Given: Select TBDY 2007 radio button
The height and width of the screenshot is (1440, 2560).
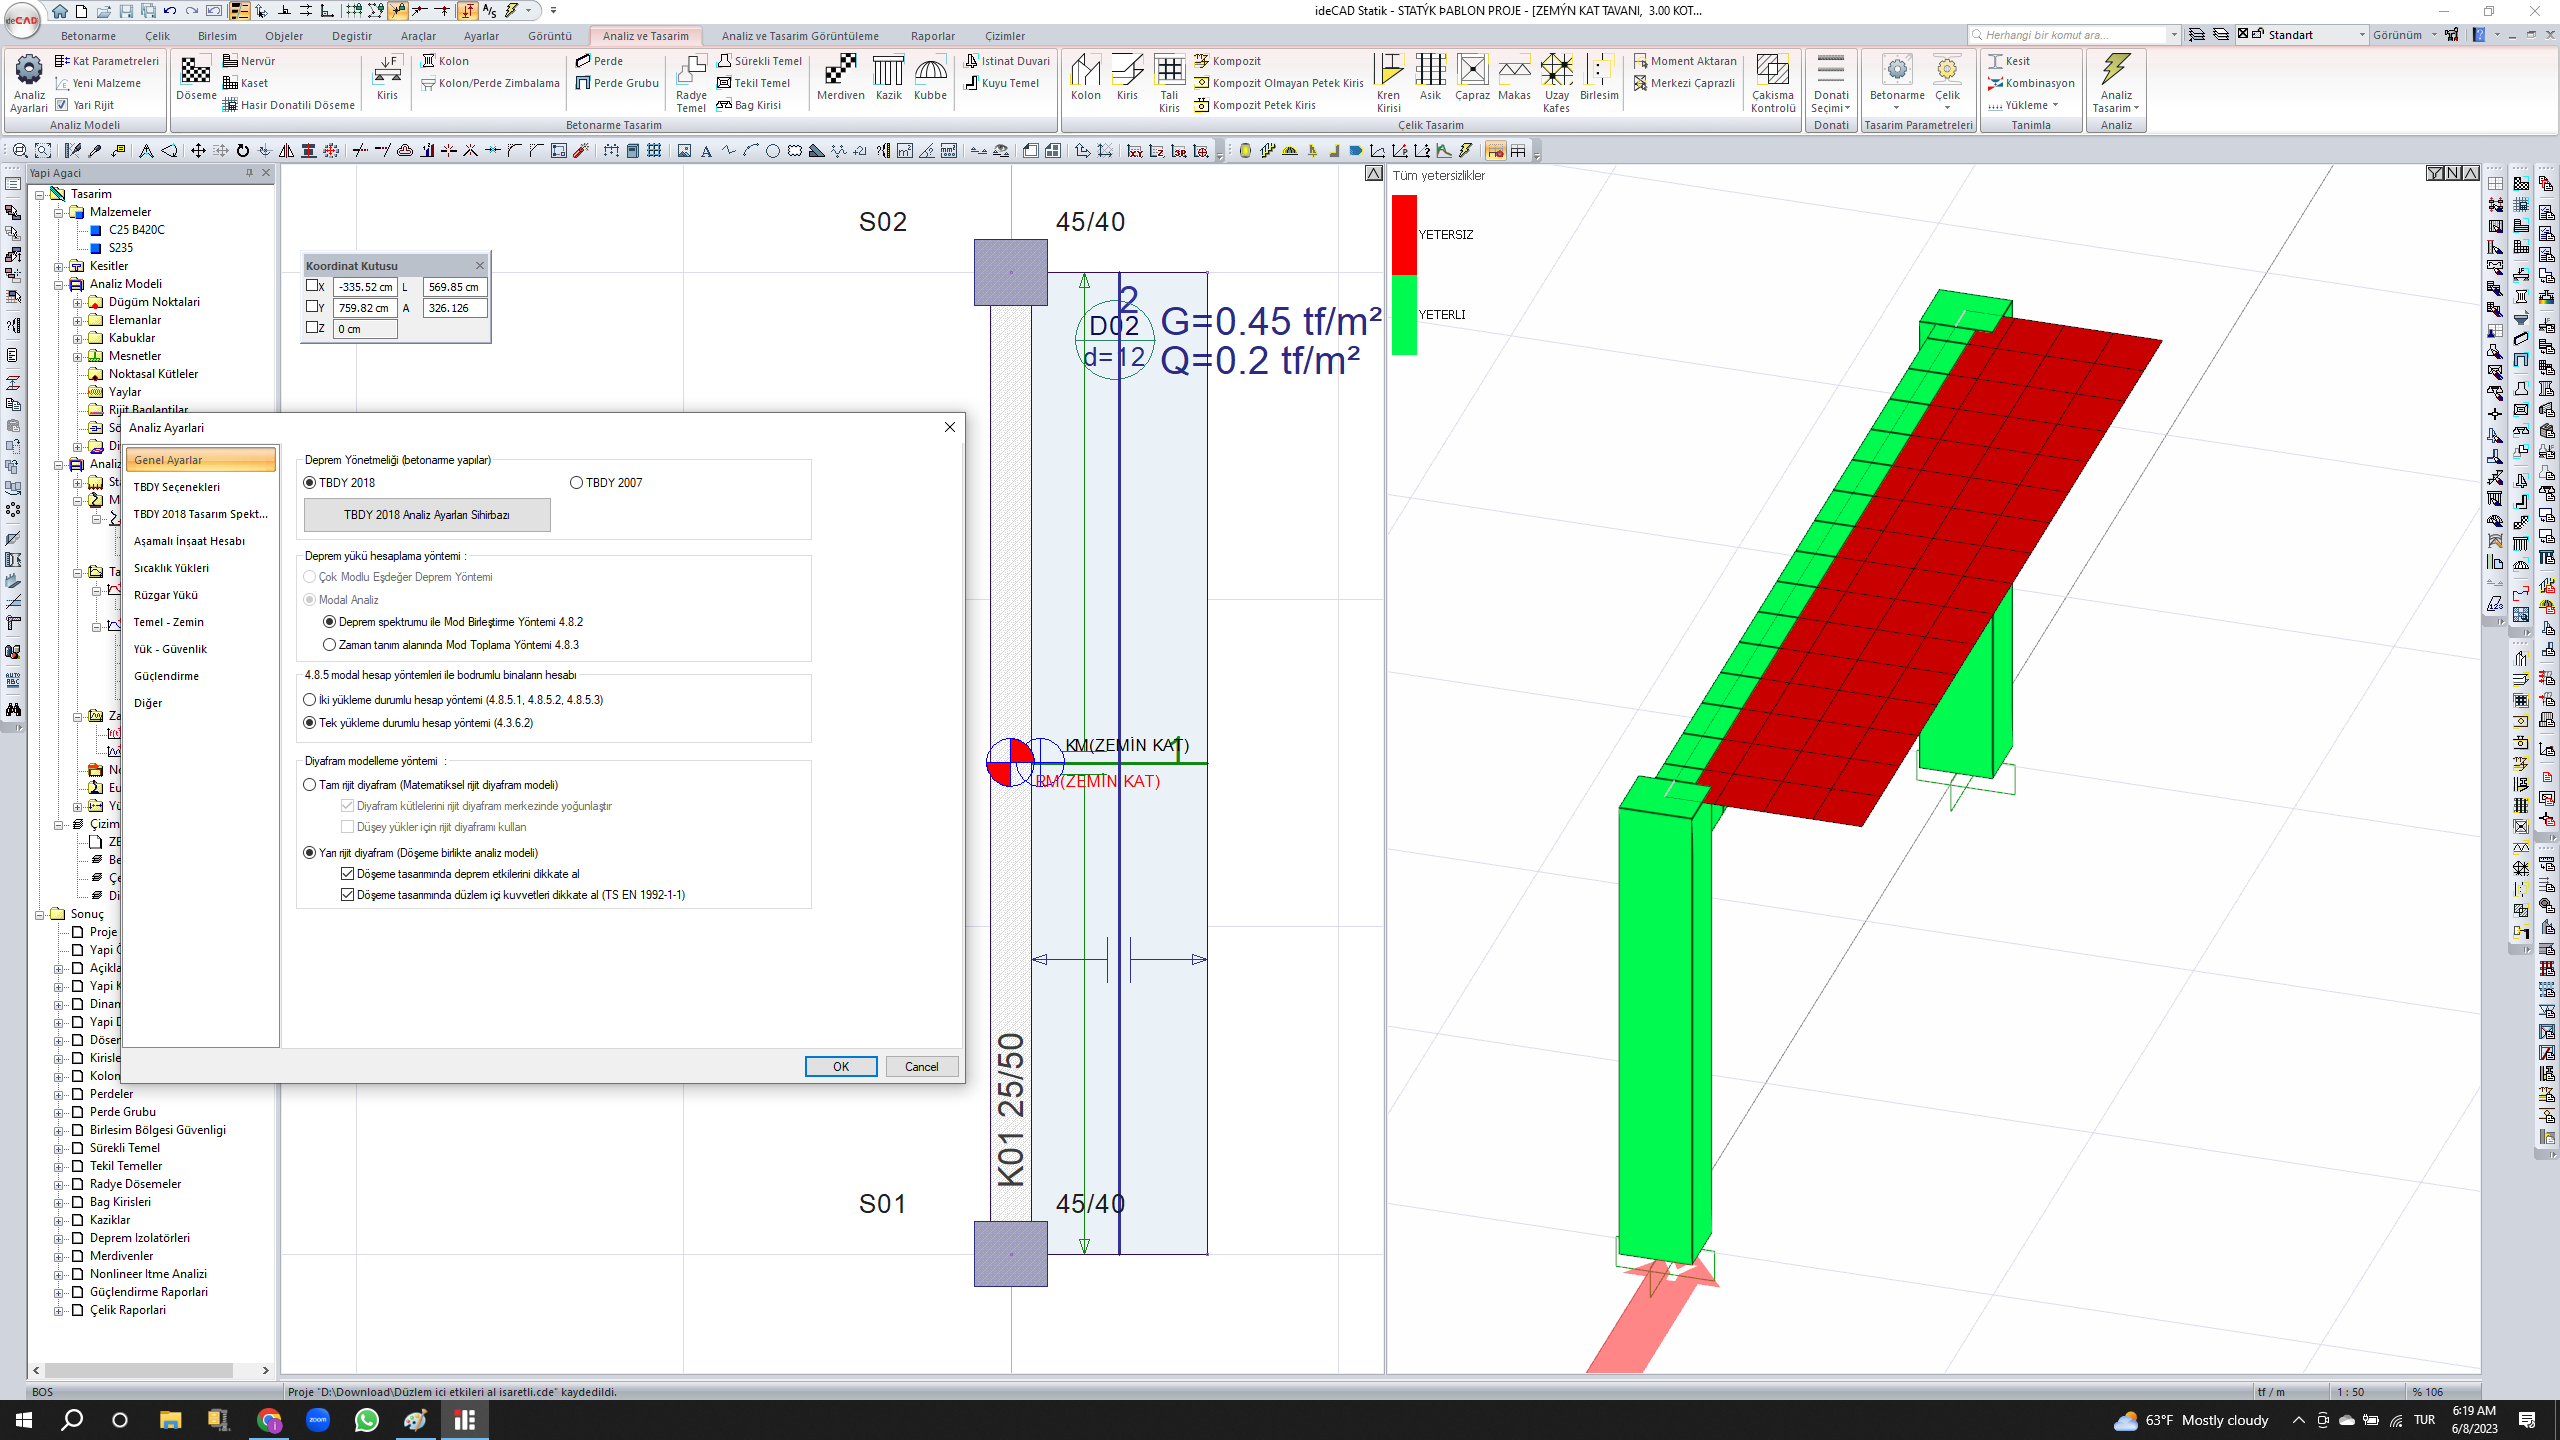Looking at the screenshot, I should coord(576,483).
